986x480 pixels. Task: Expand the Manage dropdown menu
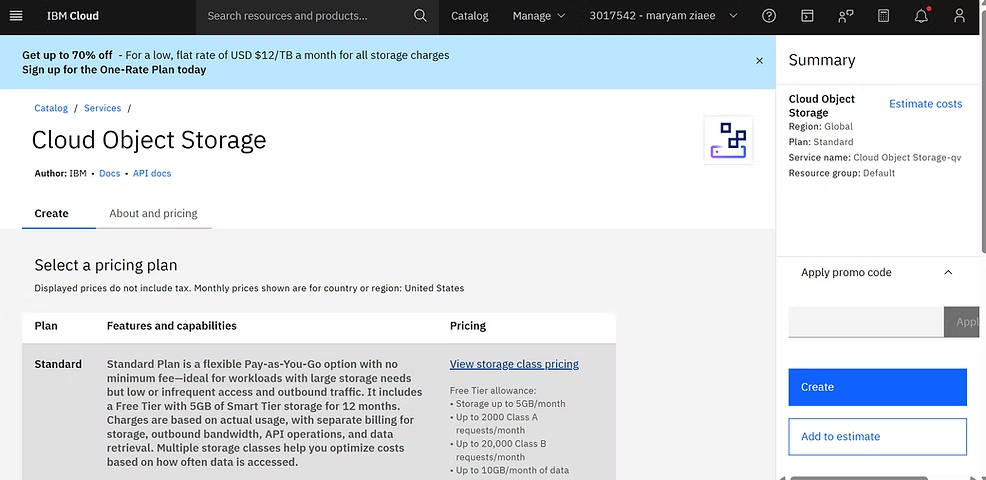[x=539, y=16]
